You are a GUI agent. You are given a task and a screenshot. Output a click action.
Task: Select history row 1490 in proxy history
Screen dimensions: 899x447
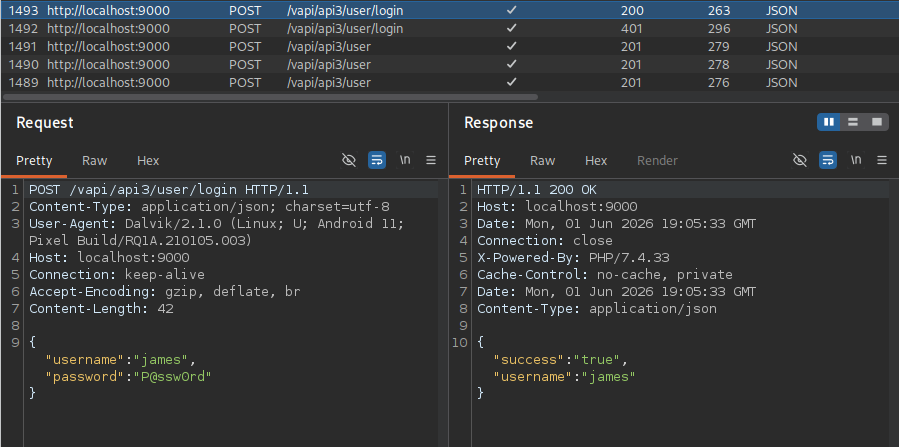(x=450, y=64)
